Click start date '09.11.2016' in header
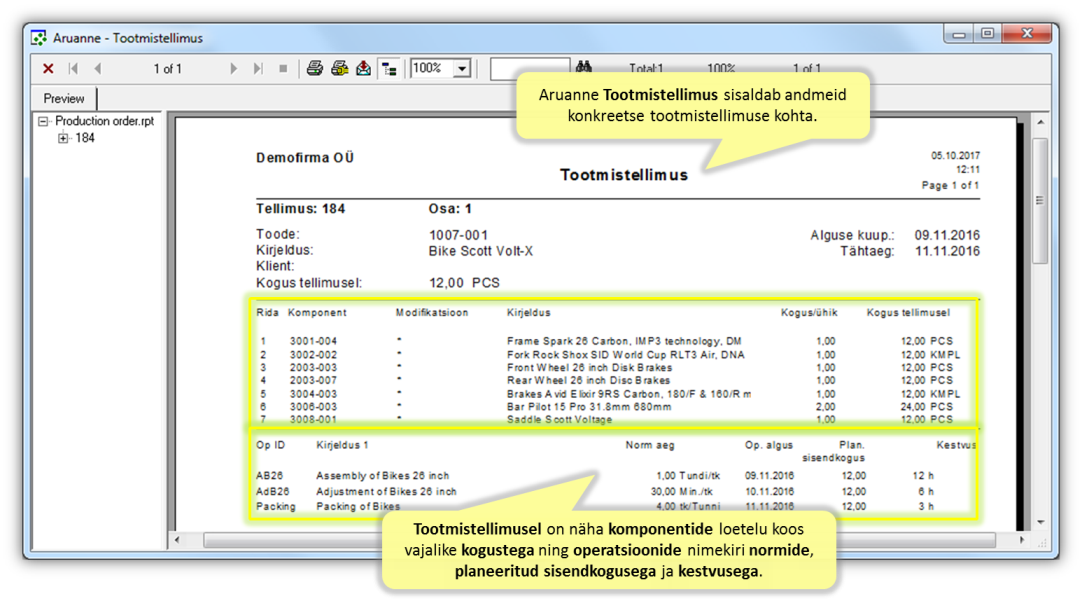Screen dimensions: 1082x601 [947, 235]
